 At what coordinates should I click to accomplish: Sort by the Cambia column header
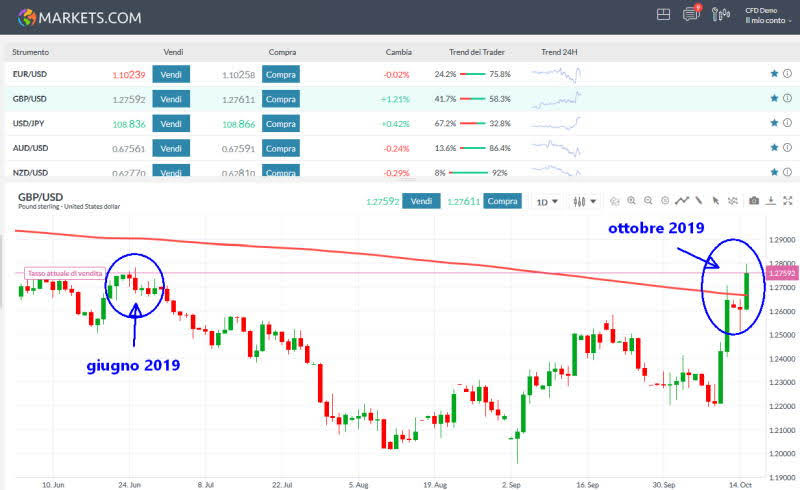coord(398,51)
